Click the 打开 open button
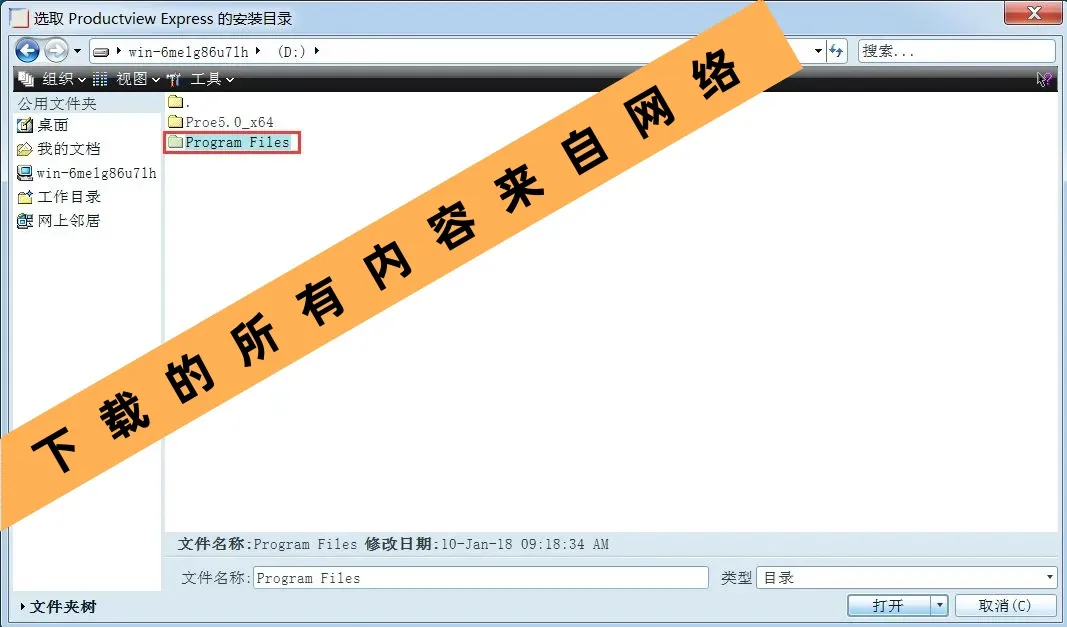Viewport: 1067px width, 628px height. pos(889,606)
